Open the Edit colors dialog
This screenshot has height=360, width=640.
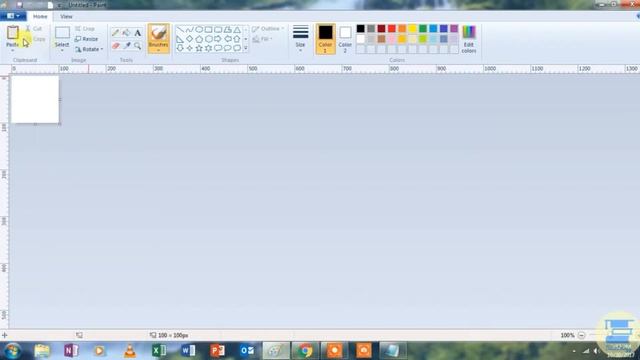(x=469, y=39)
